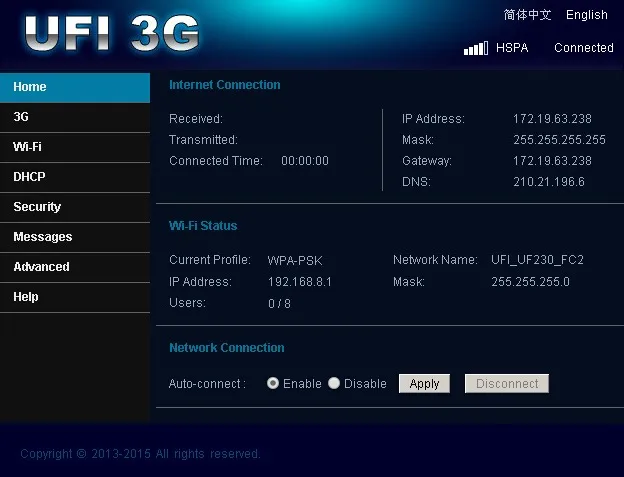The image size is (624, 477).
Task: Open the DHCP menu item
Action: 75,177
